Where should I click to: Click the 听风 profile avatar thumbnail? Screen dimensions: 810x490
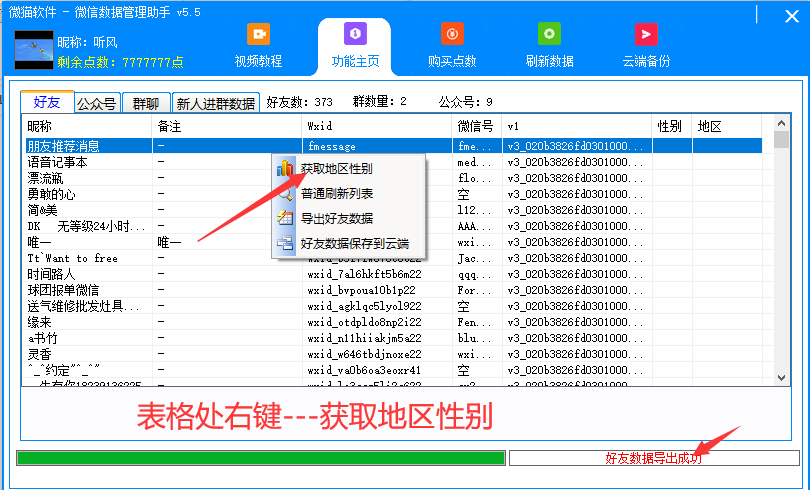[x=34, y=50]
